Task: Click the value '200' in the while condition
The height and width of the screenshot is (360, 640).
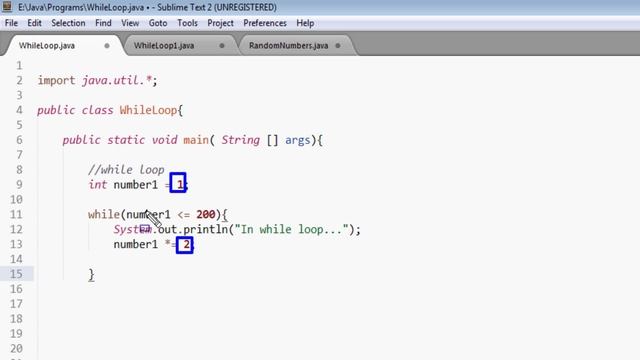Action: click(x=205, y=214)
